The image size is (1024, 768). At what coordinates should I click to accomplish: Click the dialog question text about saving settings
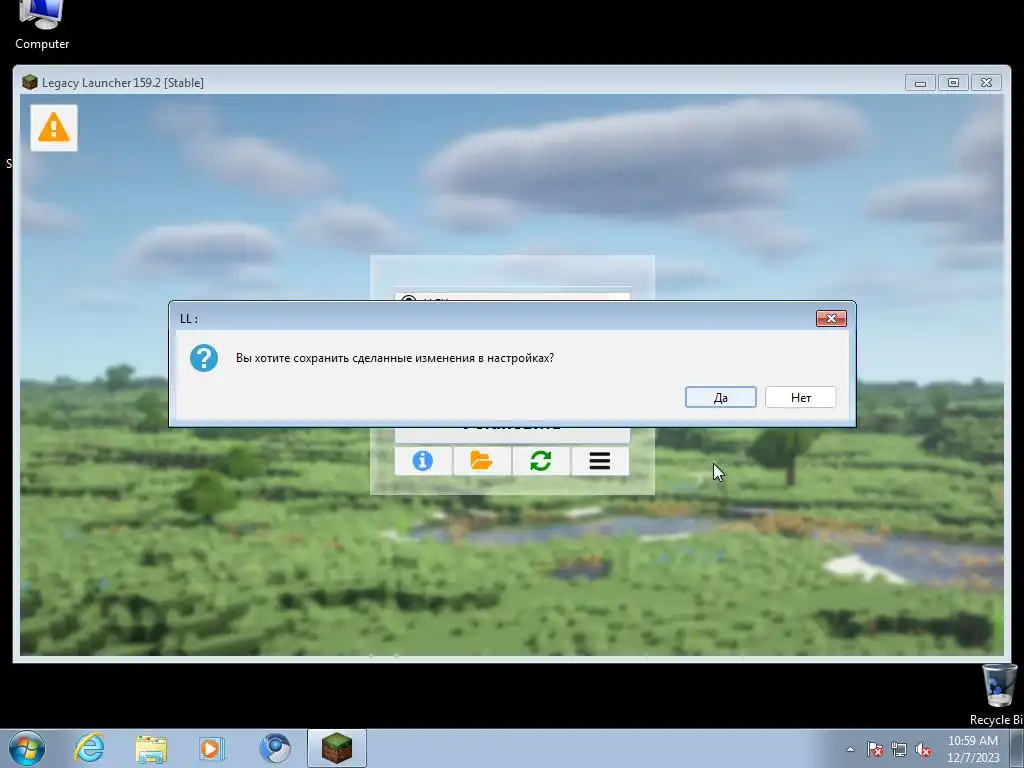pos(394,358)
